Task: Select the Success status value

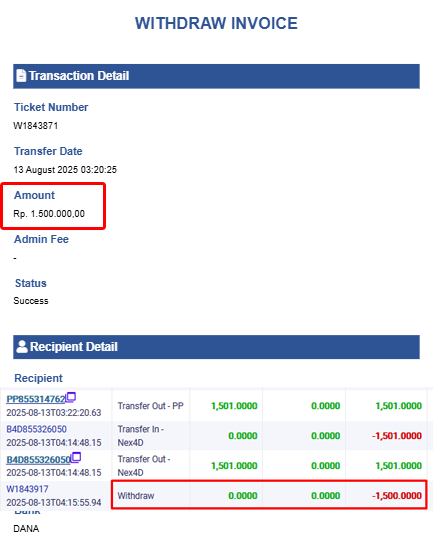Action: [31, 301]
